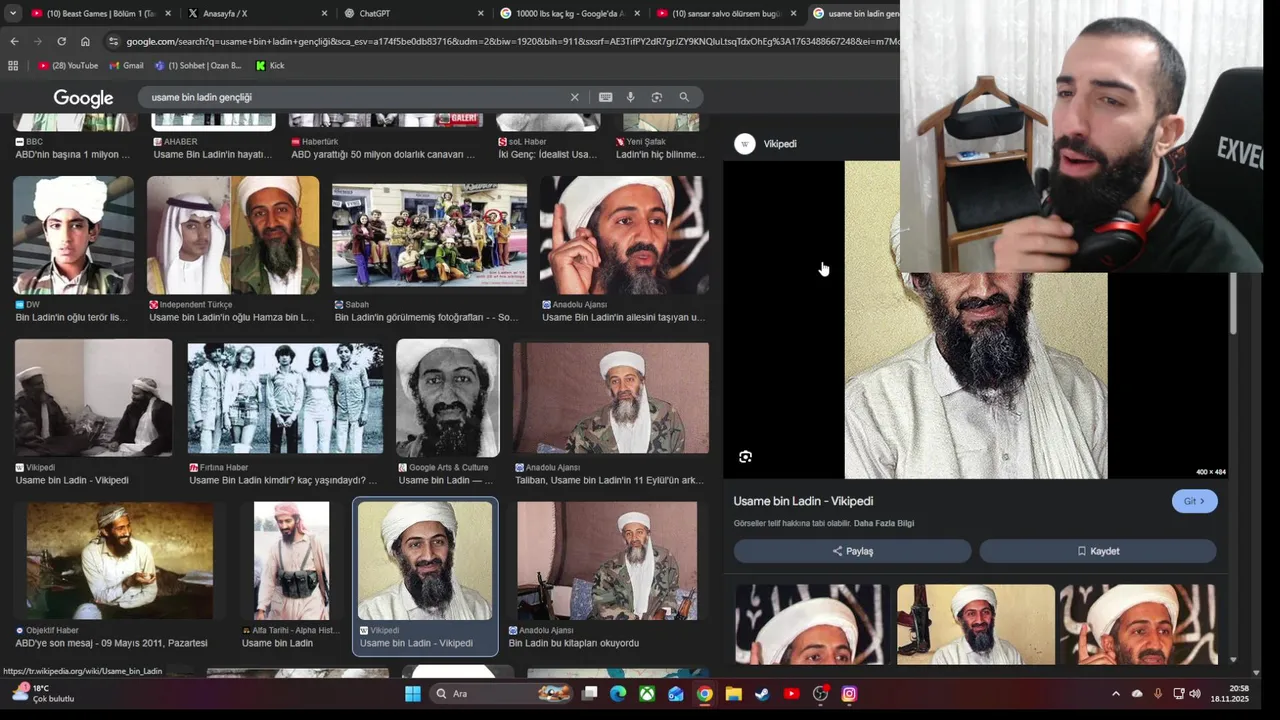Open the Bin Ladin bu kitapları okuyordu image
Image resolution: width=1280 pixels, height=720 pixels.
[607, 560]
